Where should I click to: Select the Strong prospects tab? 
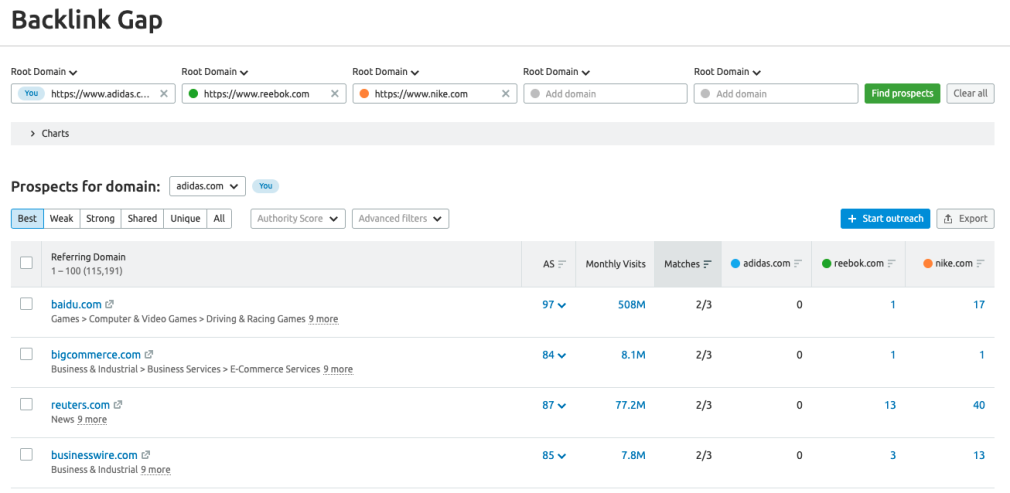pos(100,218)
